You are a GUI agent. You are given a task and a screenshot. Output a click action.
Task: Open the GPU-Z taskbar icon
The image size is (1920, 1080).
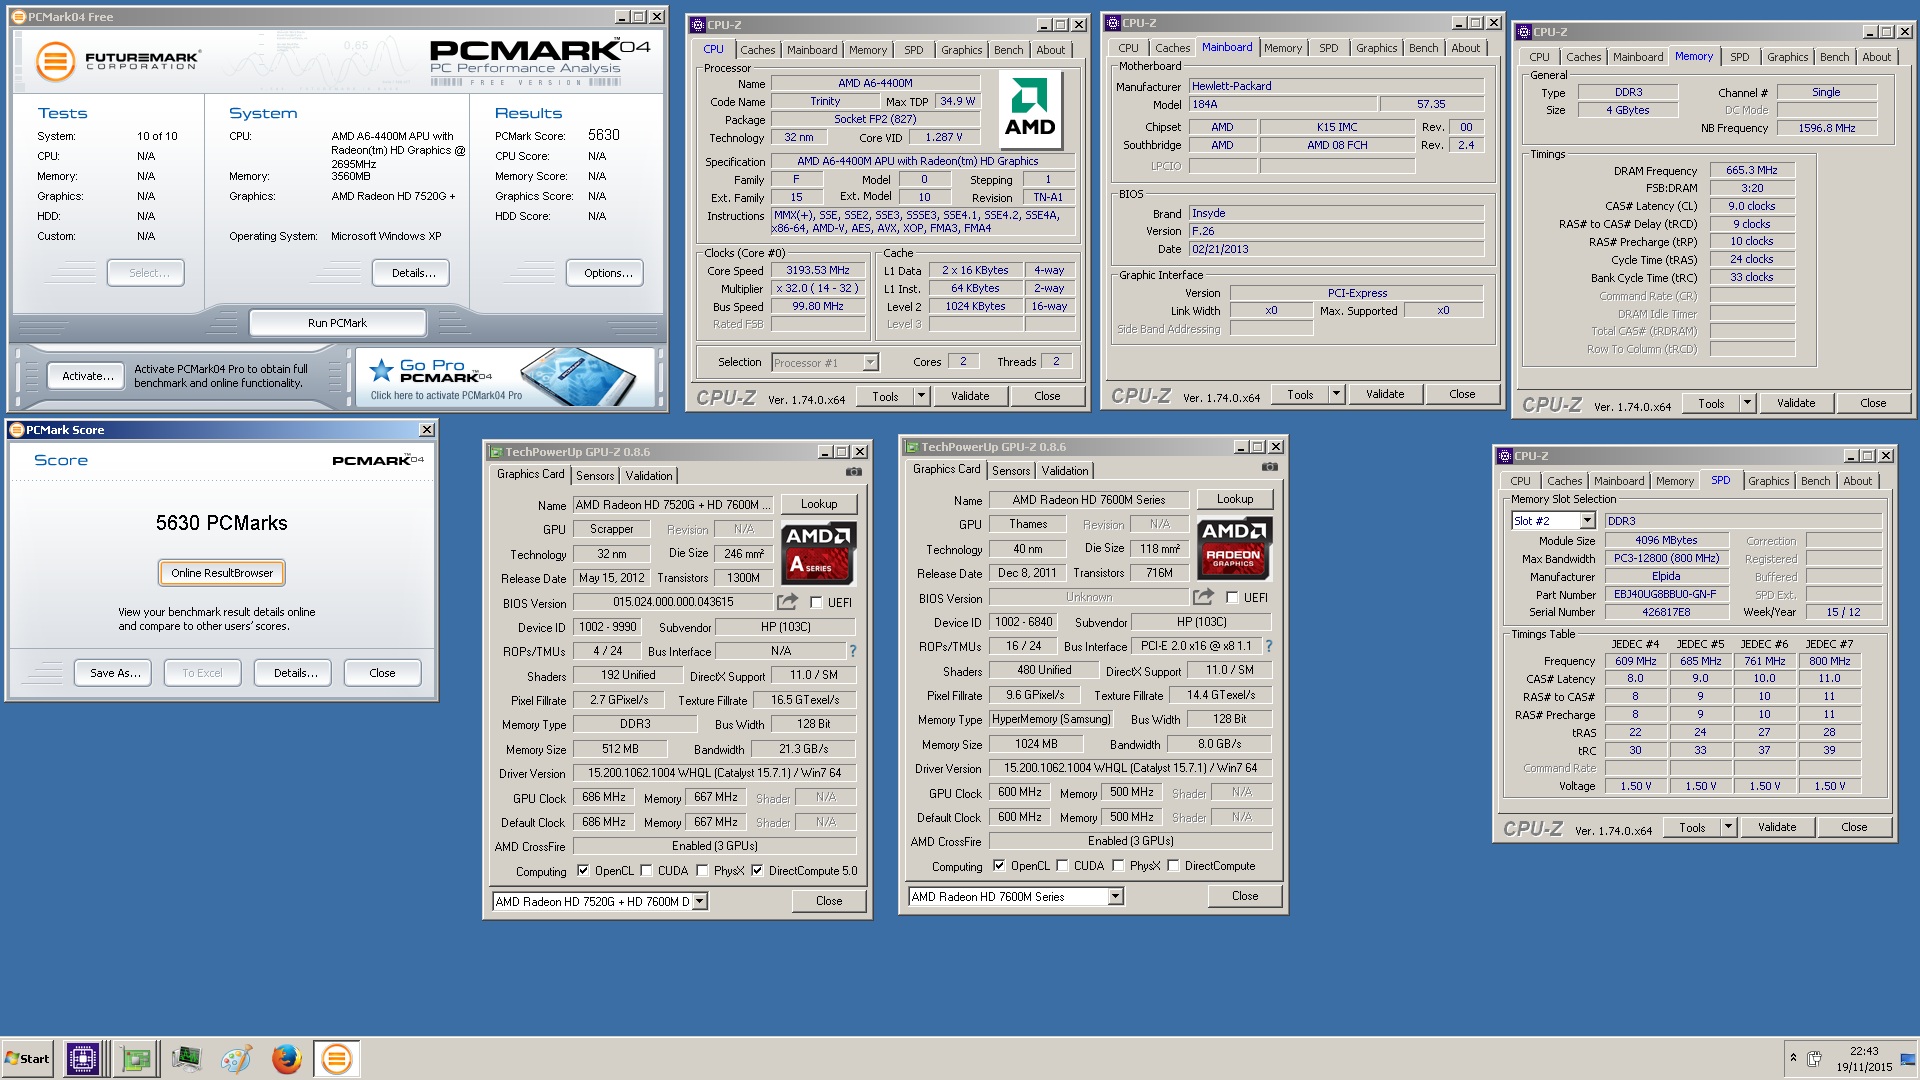coord(135,1058)
